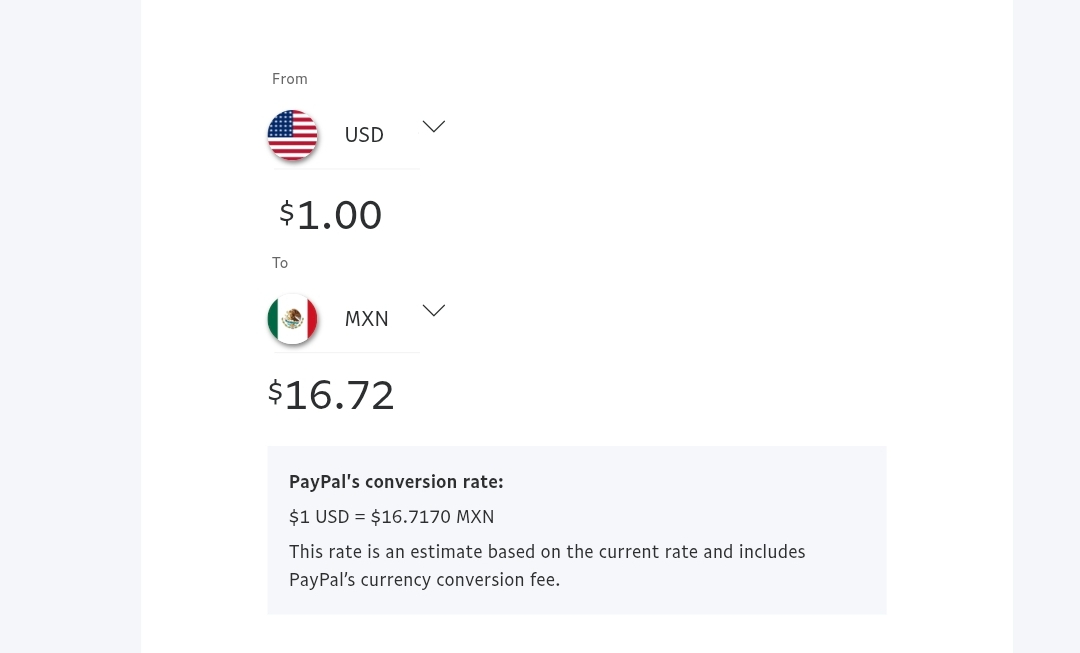1080x653 pixels.
Task: Click the divider line beneath the MXN selector
Action: point(346,353)
